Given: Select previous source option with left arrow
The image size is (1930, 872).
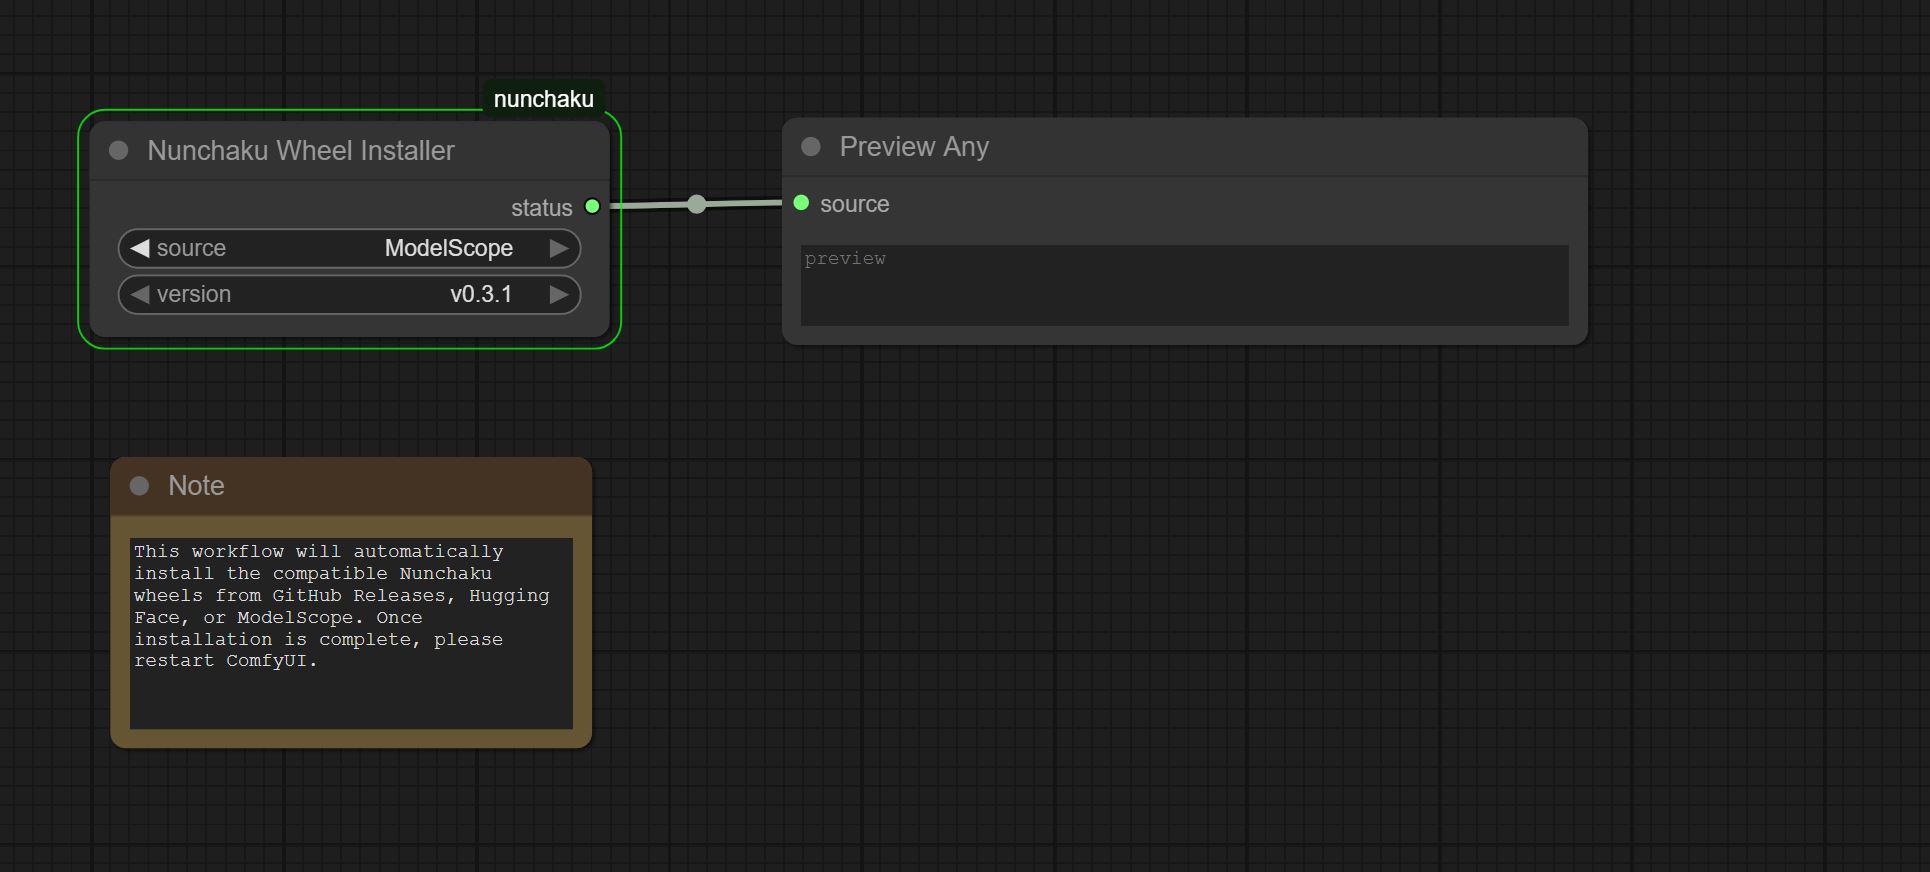Looking at the screenshot, I should (x=140, y=248).
